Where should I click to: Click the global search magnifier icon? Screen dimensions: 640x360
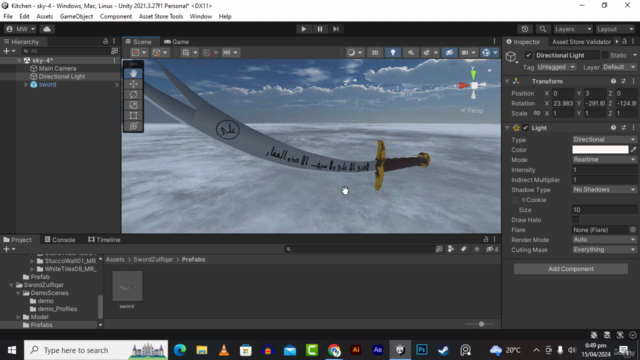542,29
